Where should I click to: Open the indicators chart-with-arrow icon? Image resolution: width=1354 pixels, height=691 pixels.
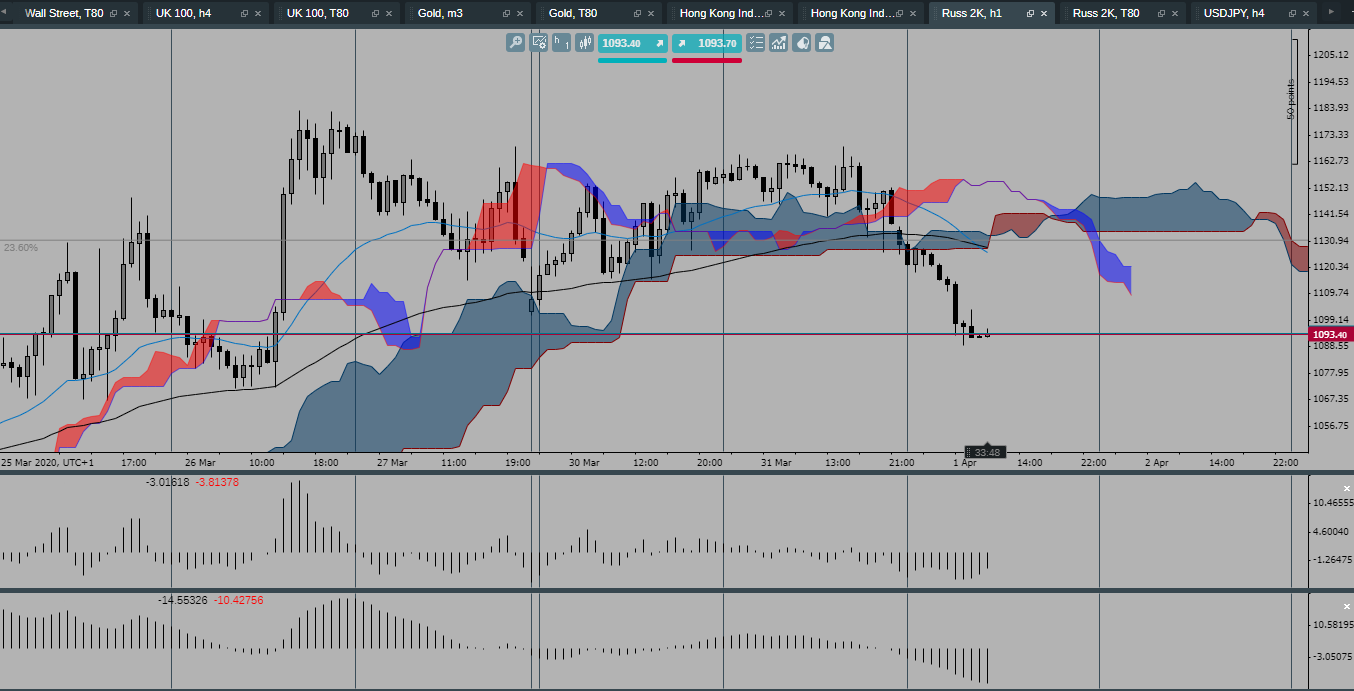click(778, 43)
